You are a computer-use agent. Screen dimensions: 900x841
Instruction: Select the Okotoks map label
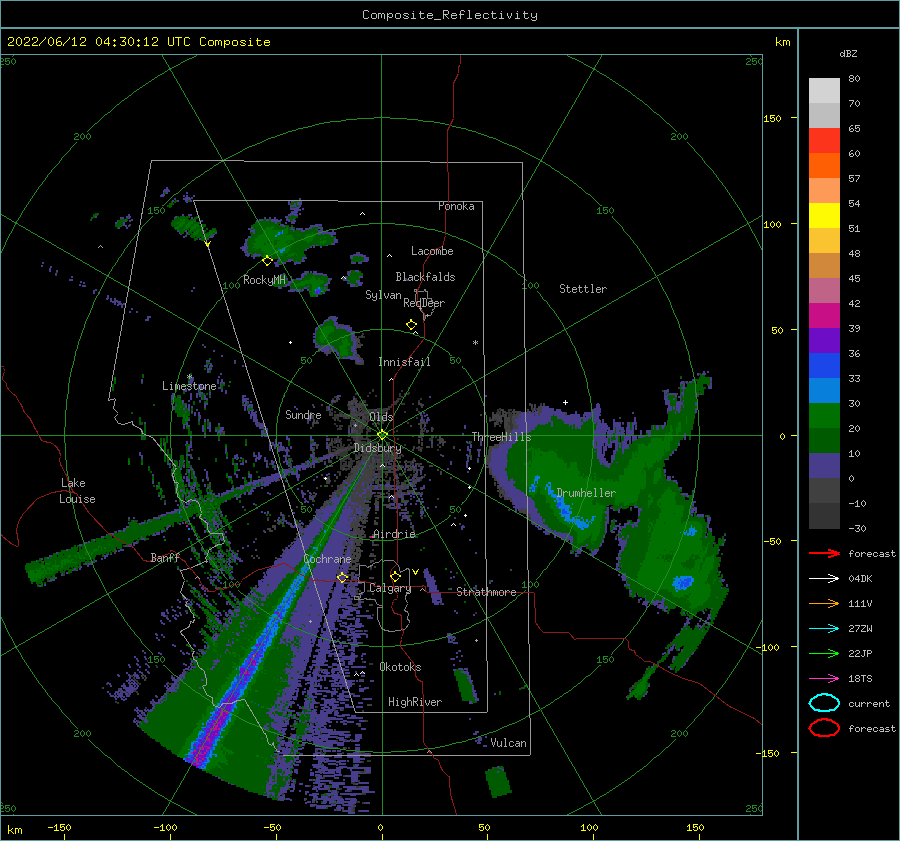point(401,667)
